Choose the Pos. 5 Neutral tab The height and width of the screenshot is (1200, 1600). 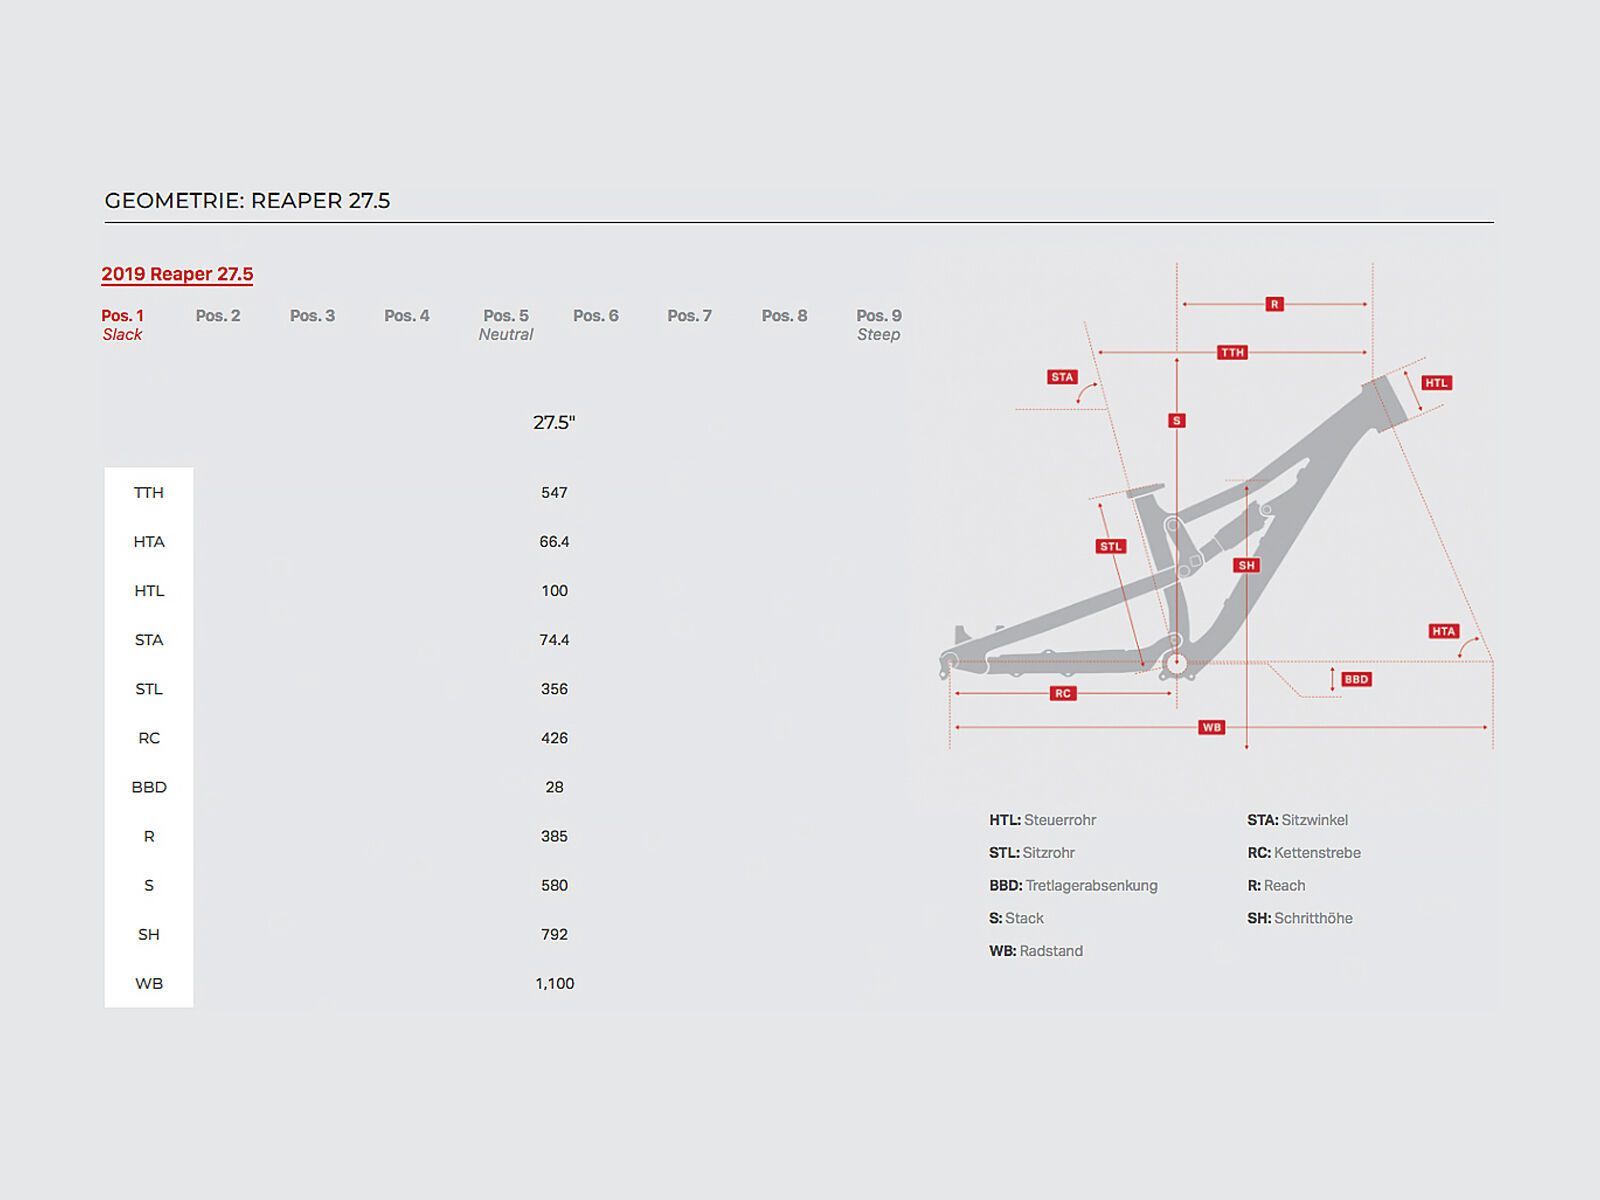[506, 324]
